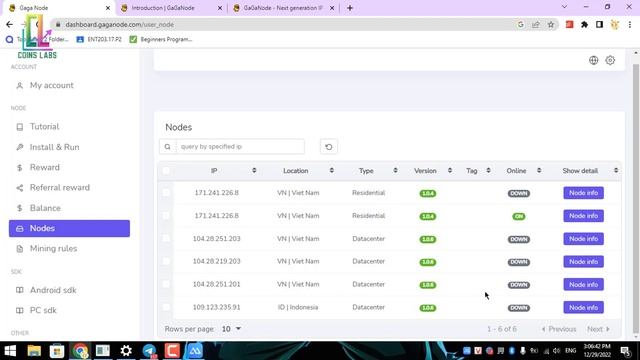This screenshot has height=360, width=640.
Task: Click Node info for 104.28.219.203
Action: 583,262
